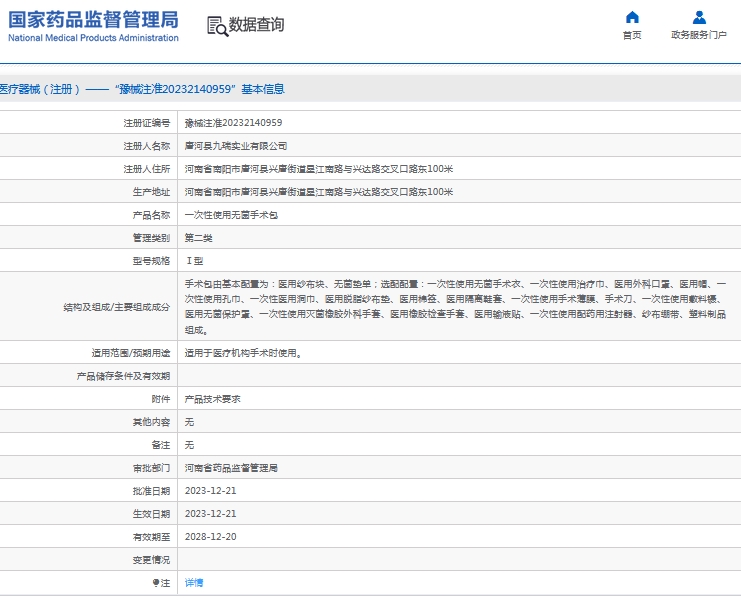Click the 适用范围/预期用途 label
The width and height of the screenshot is (741, 604).
[x=131, y=353]
